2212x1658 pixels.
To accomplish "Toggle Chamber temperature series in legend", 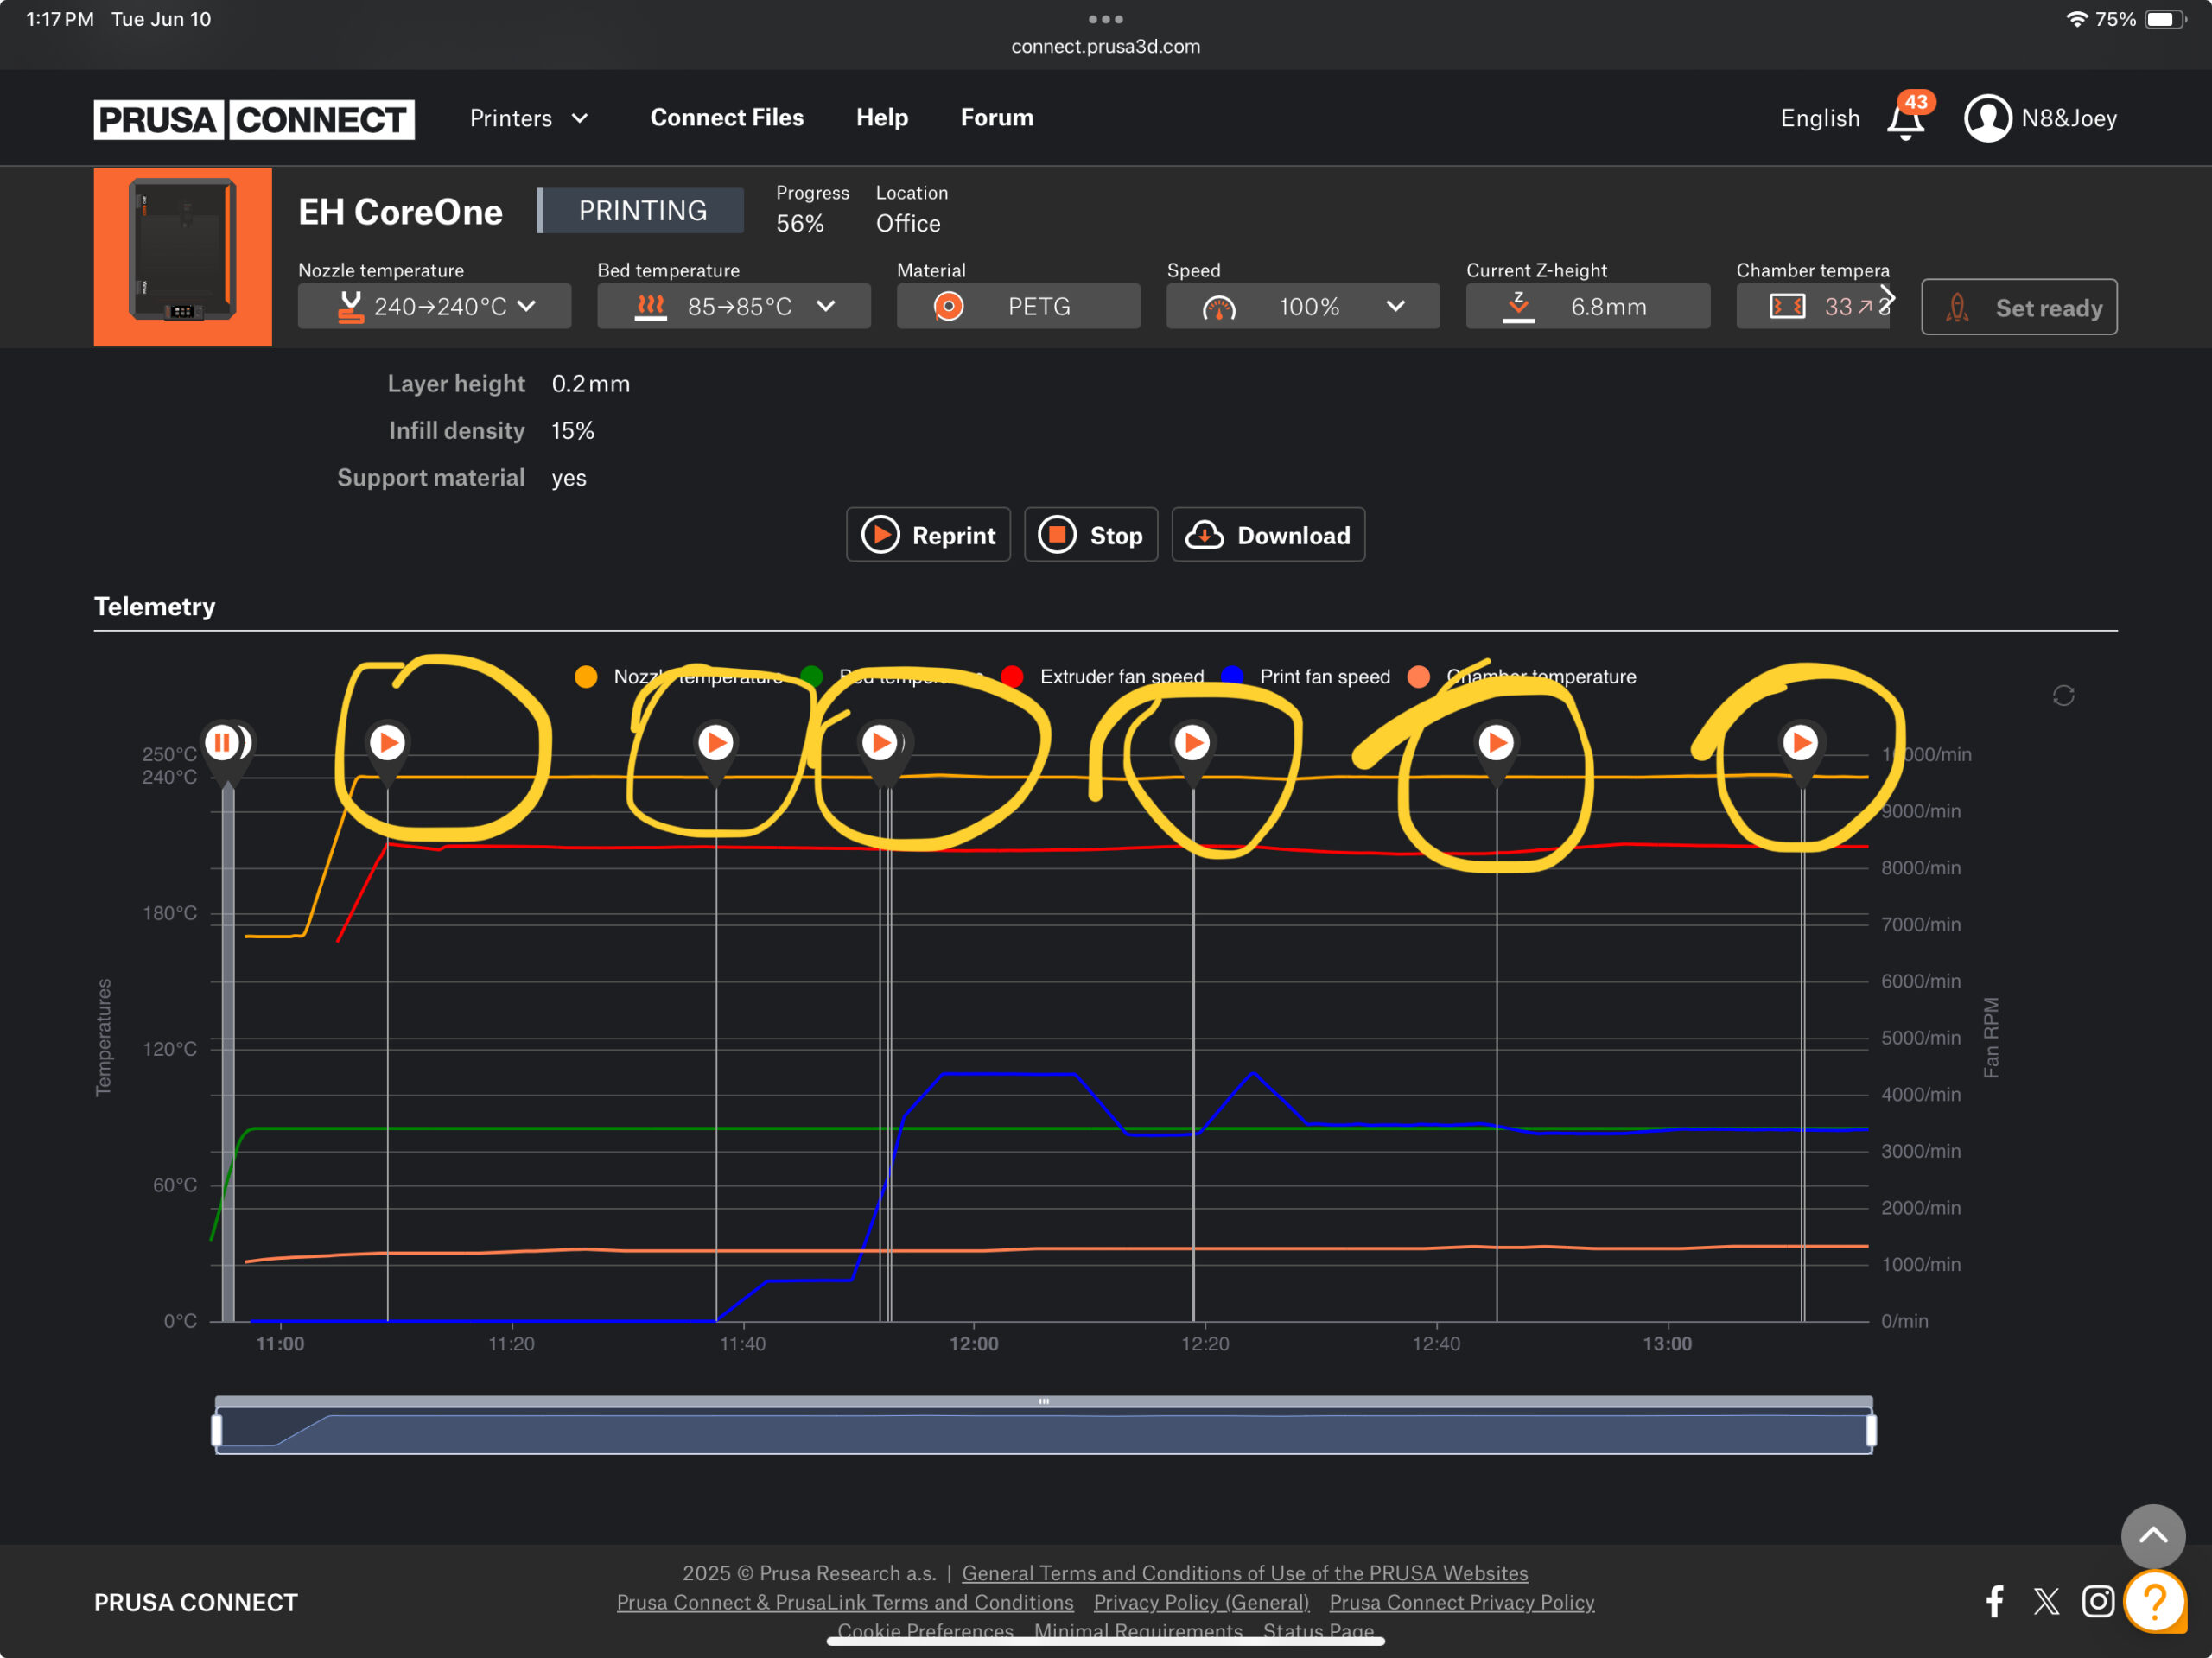I will click(x=1522, y=677).
